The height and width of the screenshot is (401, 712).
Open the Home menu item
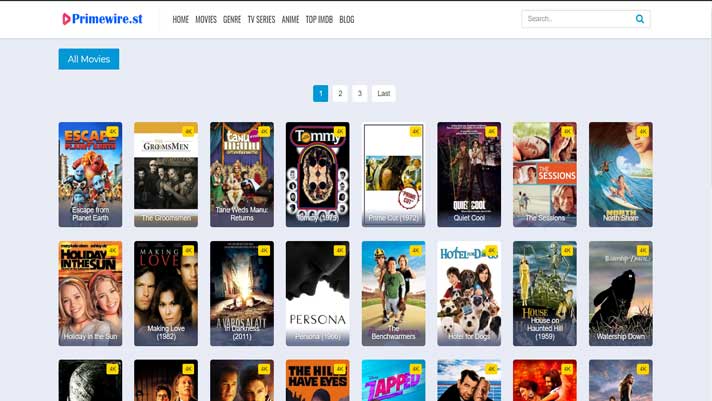180,20
